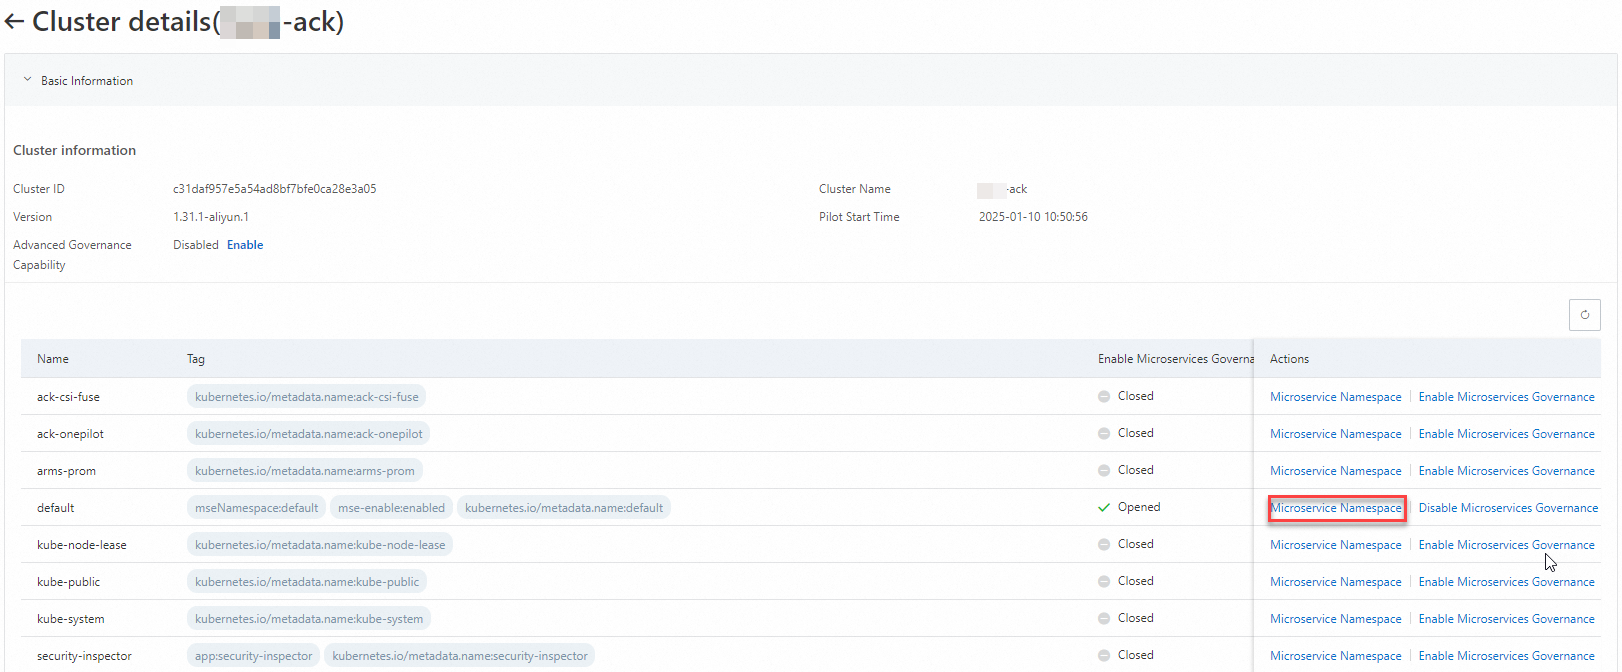Enable Microservices Governance for arms-prom

click(1506, 471)
